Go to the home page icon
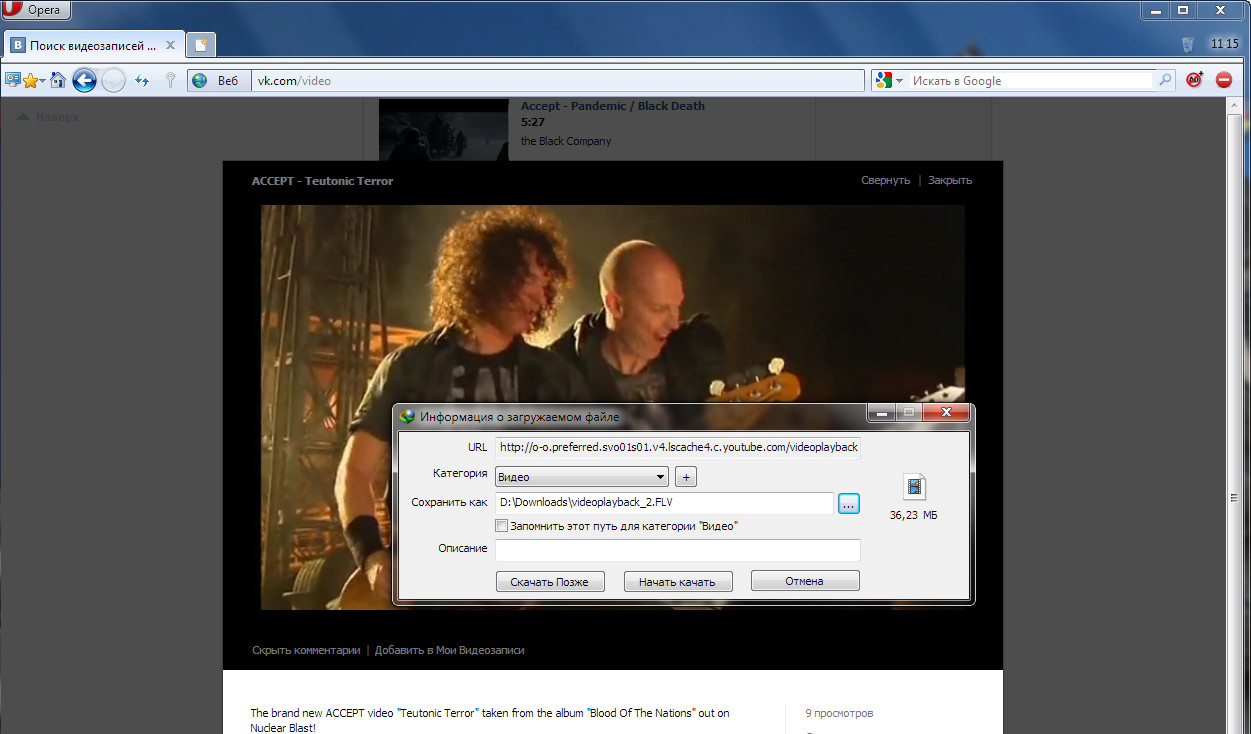Image resolution: width=1251 pixels, height=734 pixels. [x=57, y=81]
